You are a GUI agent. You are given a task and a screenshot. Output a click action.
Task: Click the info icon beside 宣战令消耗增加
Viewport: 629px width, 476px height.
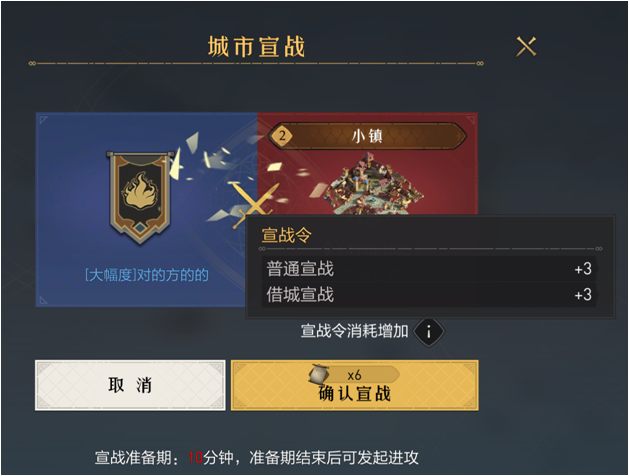tap(428, 332)
